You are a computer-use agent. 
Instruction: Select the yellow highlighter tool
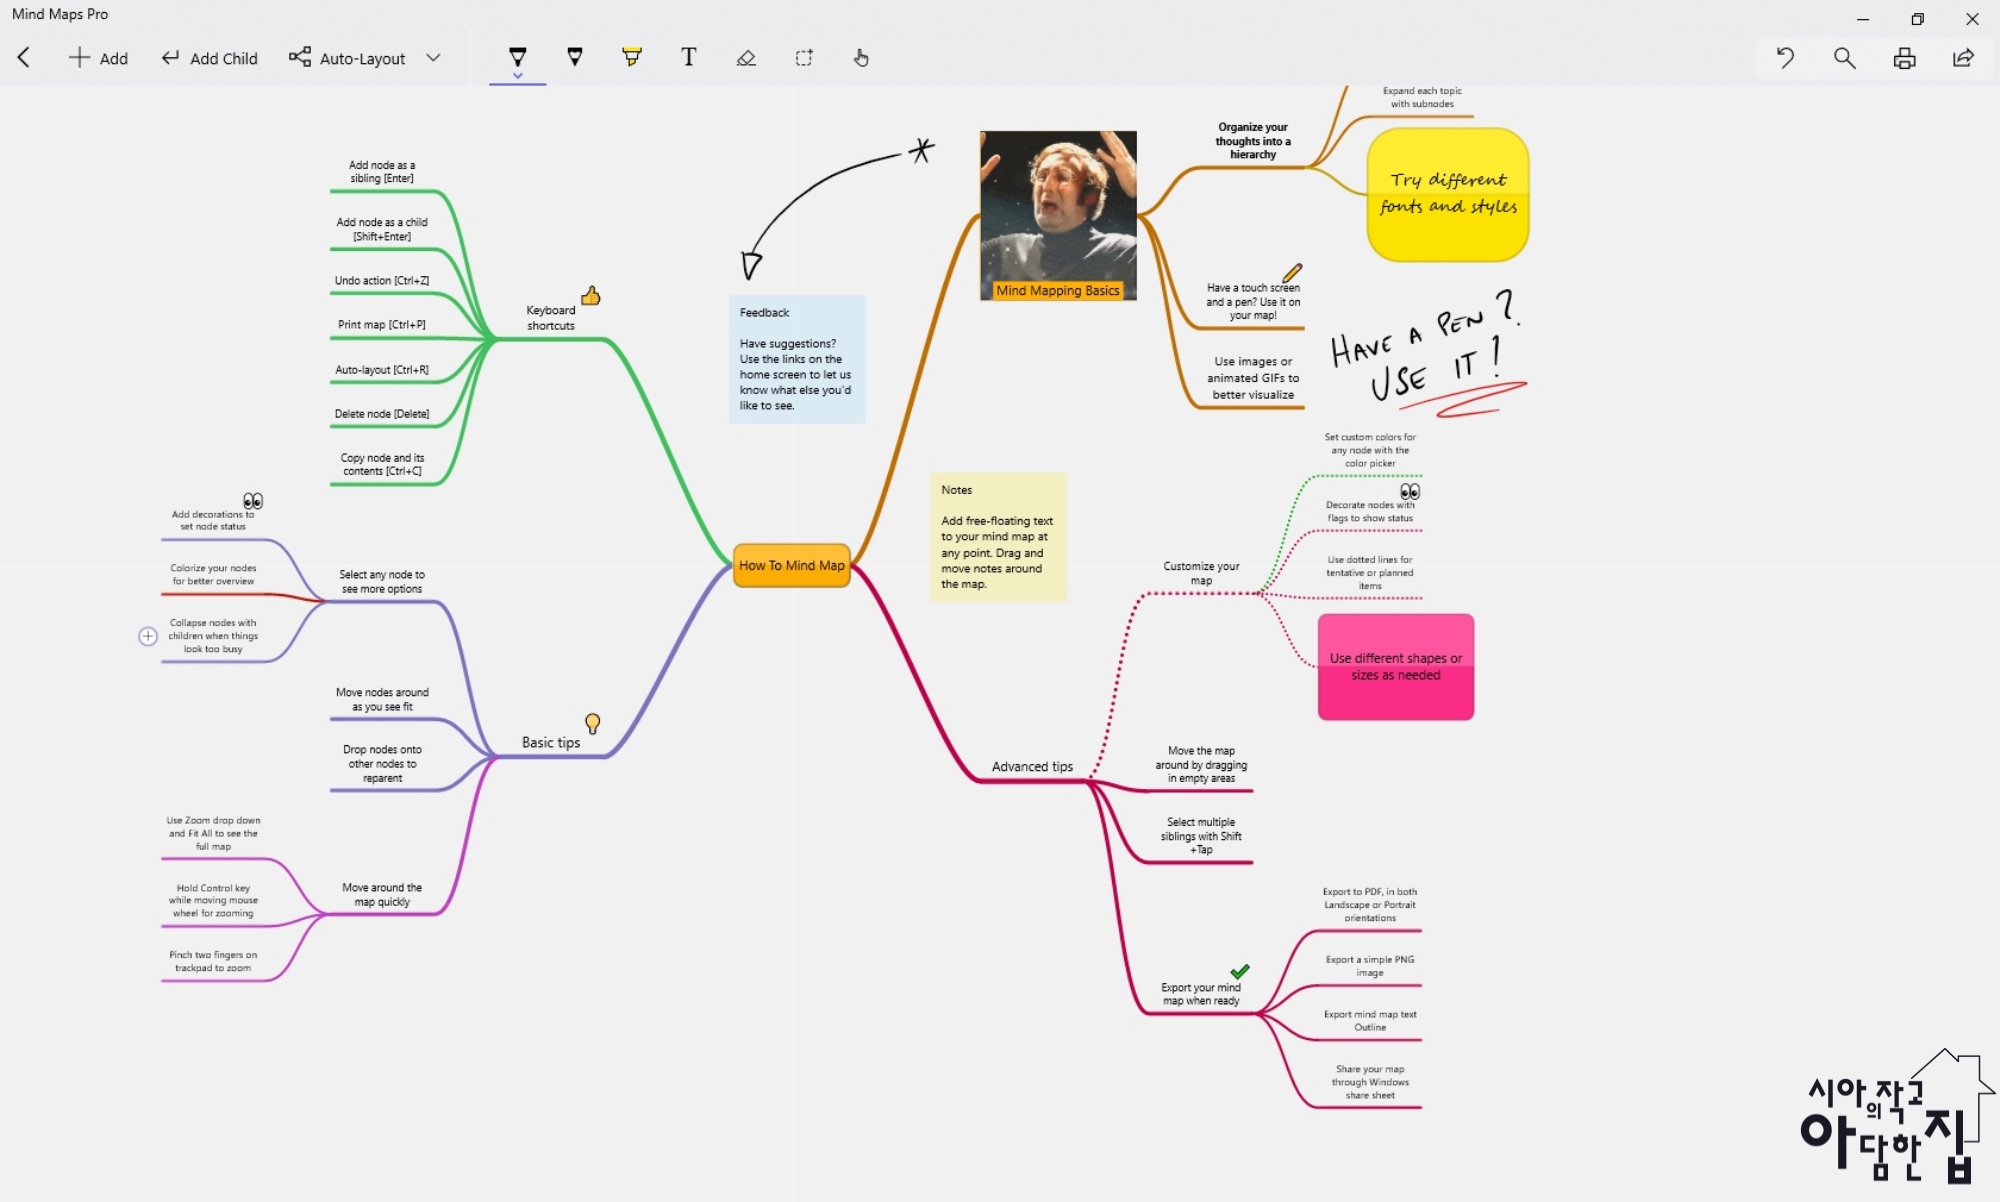[632, 57]
